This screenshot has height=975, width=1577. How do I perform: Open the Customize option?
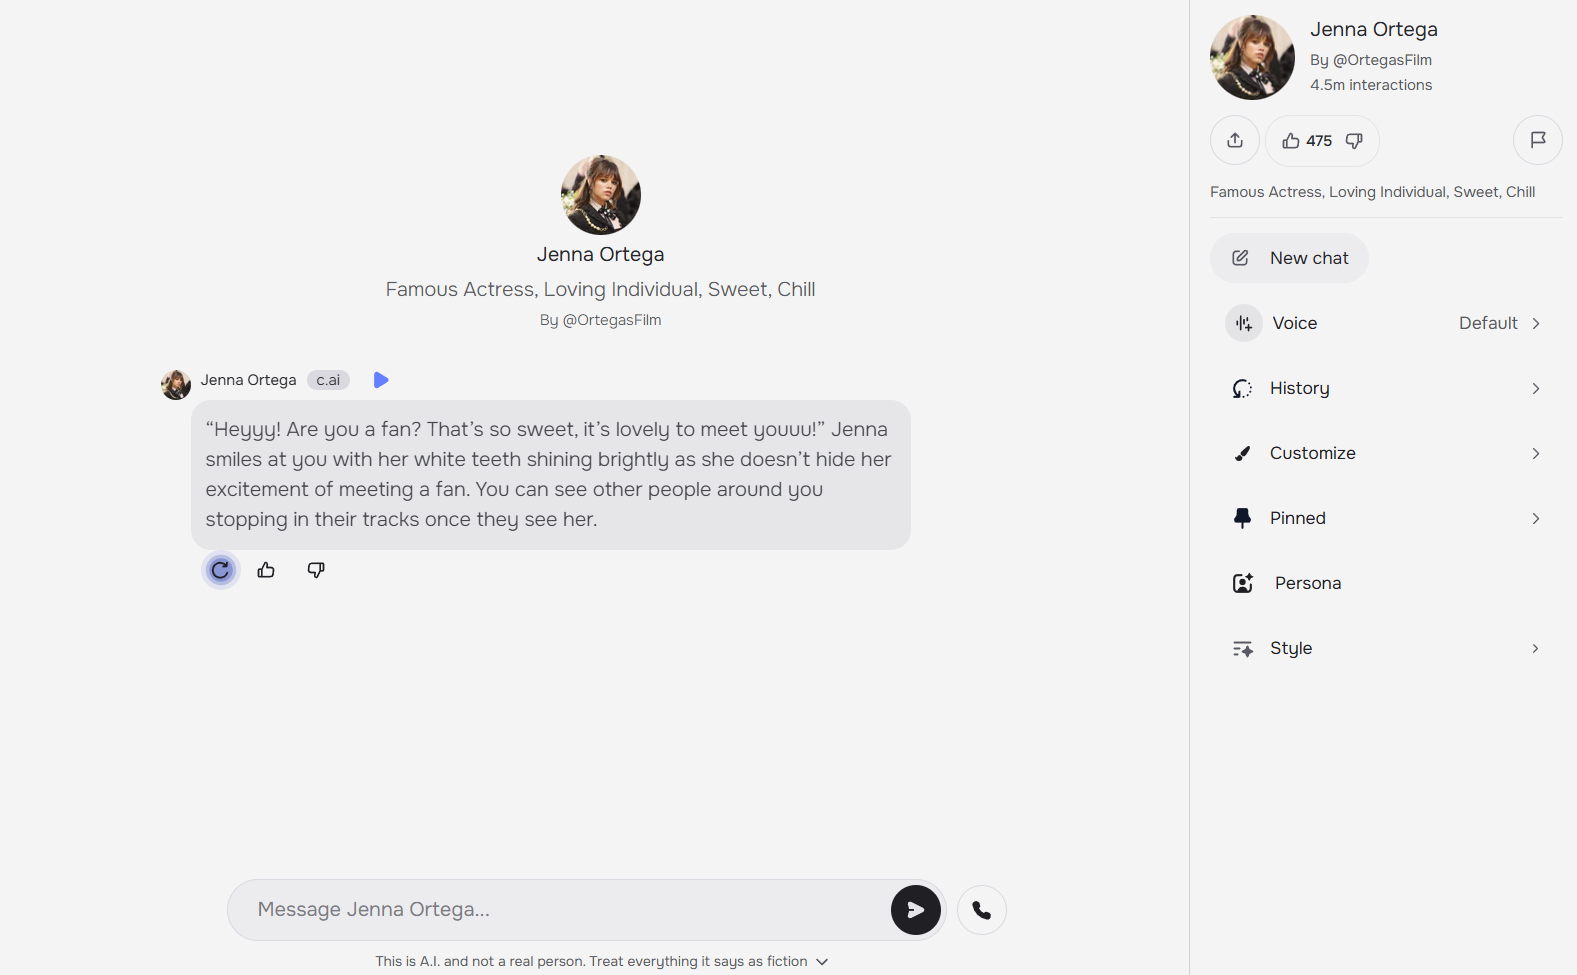click(1386, 453)
